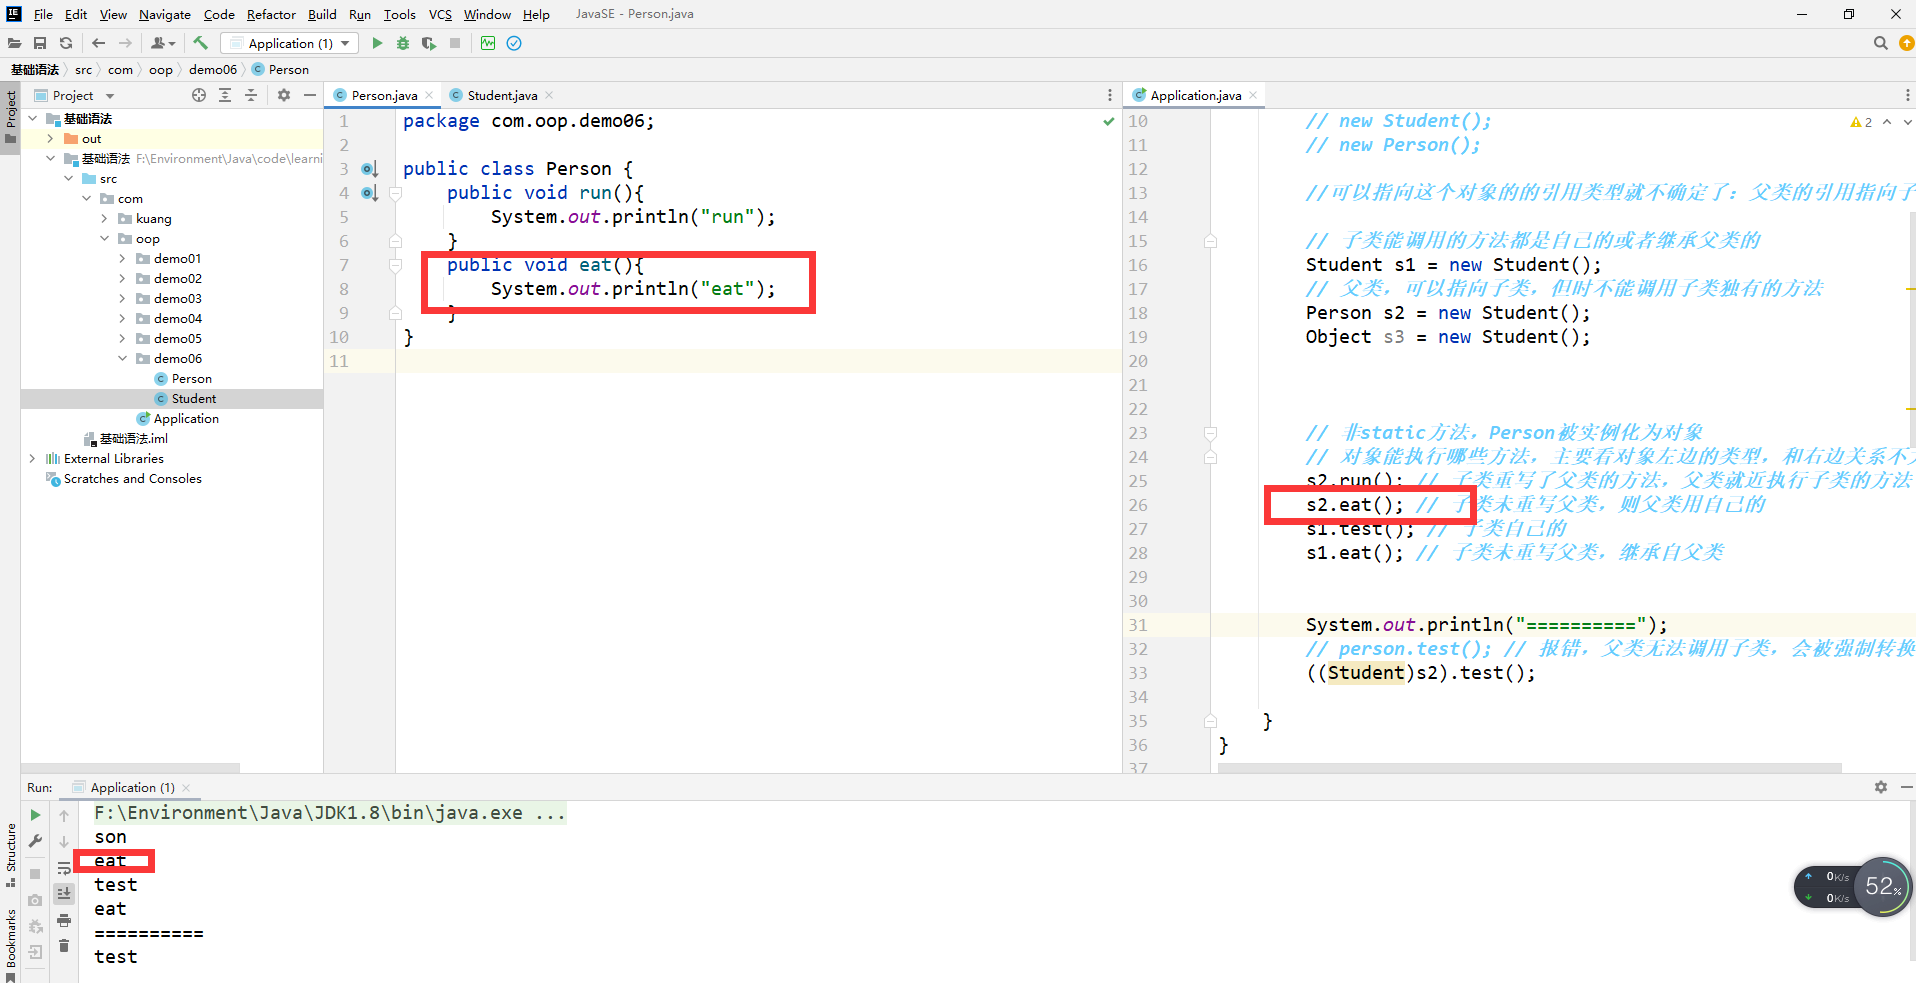The height and width of the screenshot is (983, 1916).
Task: Start debugging with the green bug icon
Action: (x=403, y=43)
